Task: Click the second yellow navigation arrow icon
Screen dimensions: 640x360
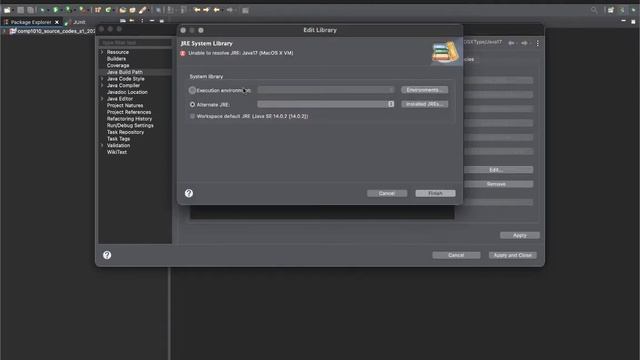Action: (206, 10)
